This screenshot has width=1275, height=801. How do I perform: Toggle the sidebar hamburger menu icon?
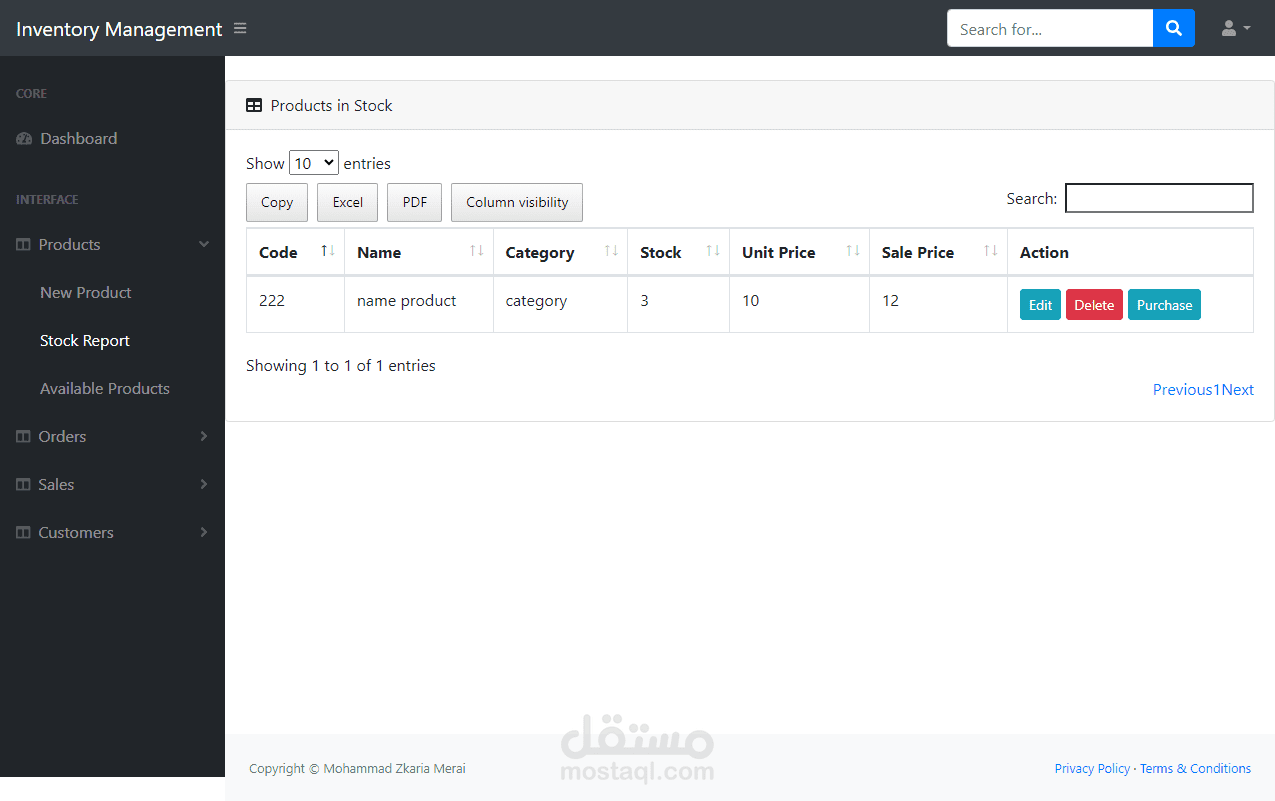tap(240, 29)
